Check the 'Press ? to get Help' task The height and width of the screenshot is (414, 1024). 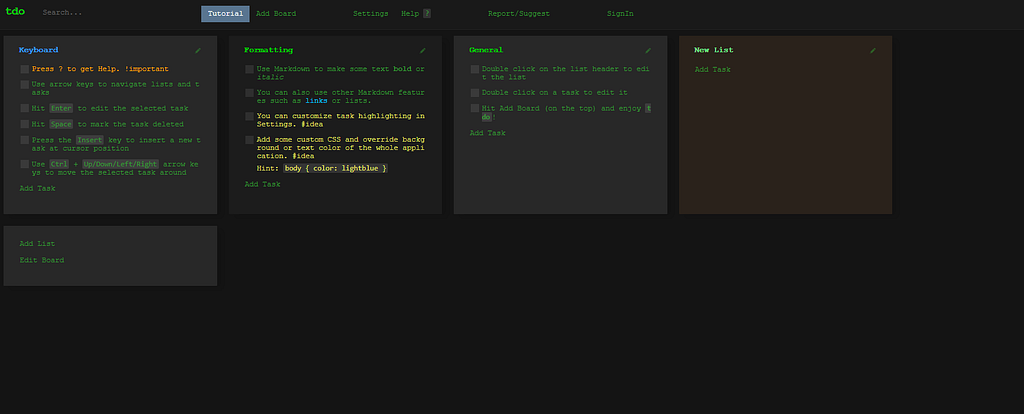tap(24, 69)
